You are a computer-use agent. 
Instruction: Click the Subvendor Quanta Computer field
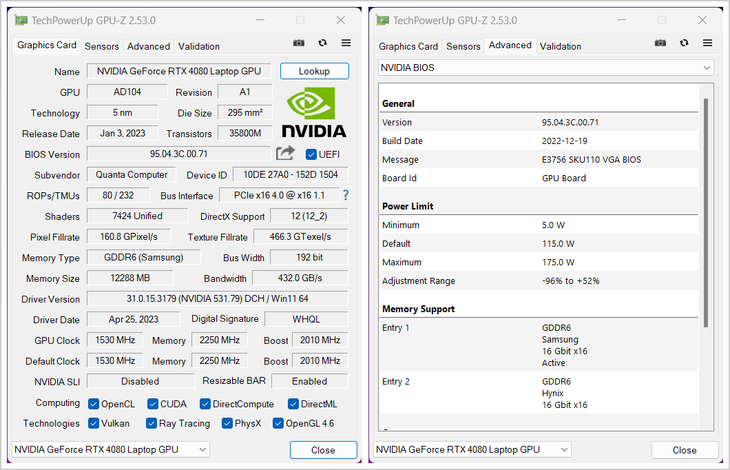pos(131,175)
